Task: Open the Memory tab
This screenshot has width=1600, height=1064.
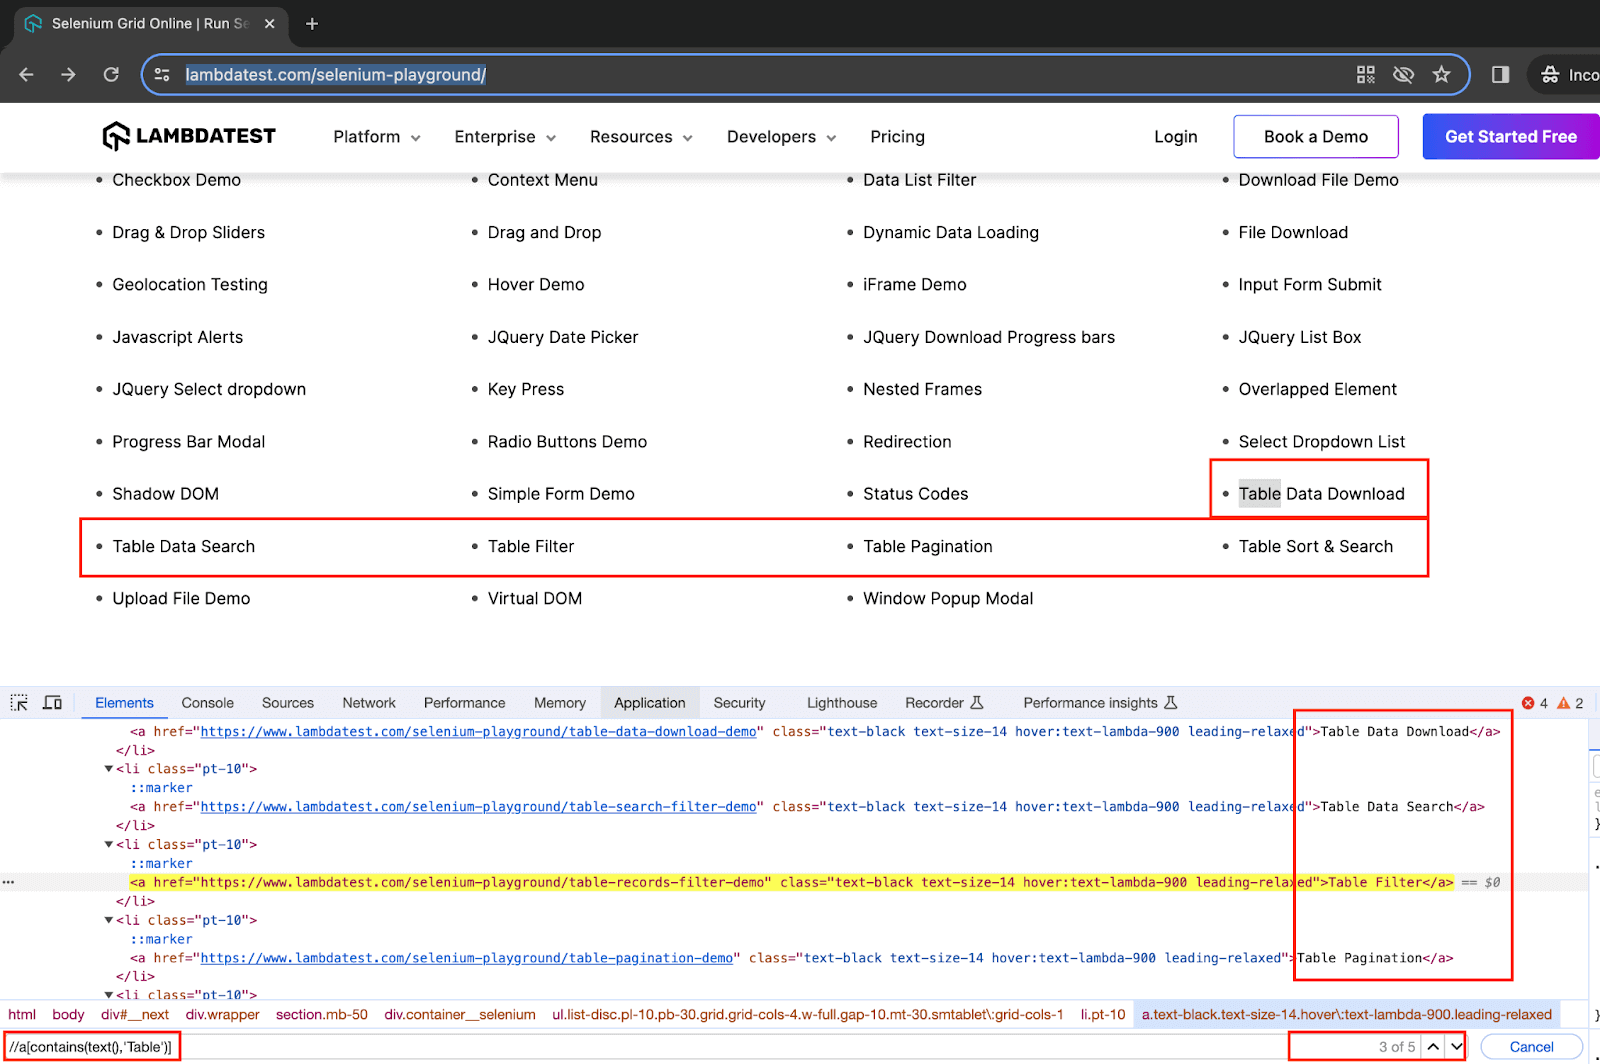Action: coord(560,703)
